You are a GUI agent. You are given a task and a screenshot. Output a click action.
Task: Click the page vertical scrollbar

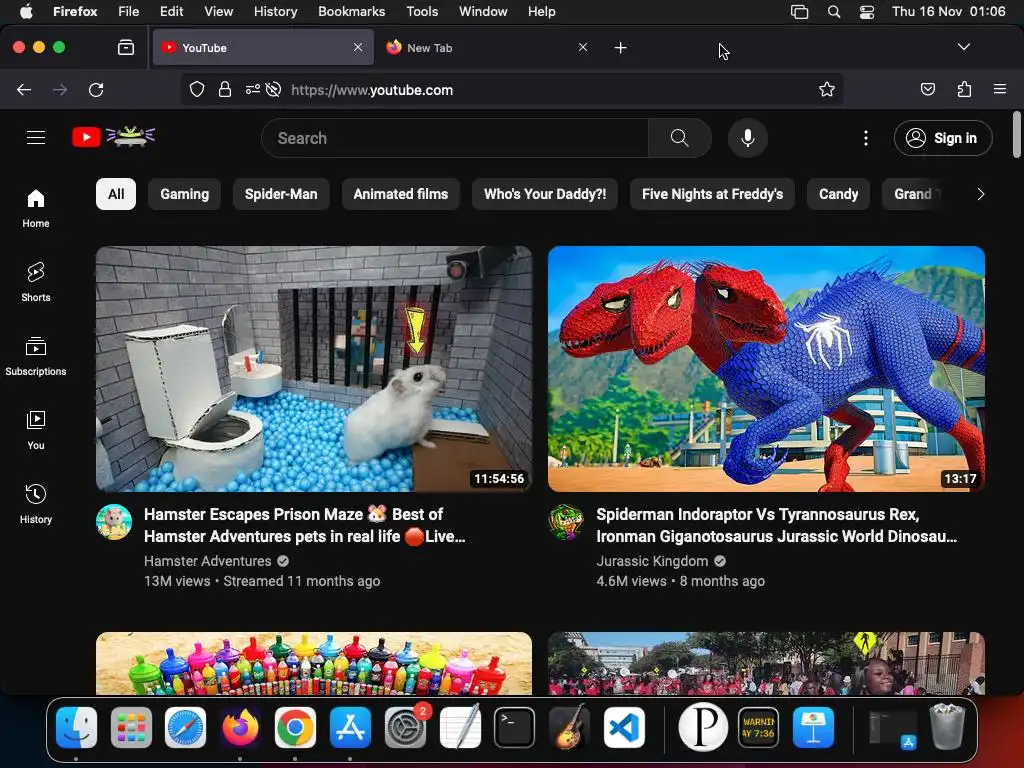(x=1016, y=135)
